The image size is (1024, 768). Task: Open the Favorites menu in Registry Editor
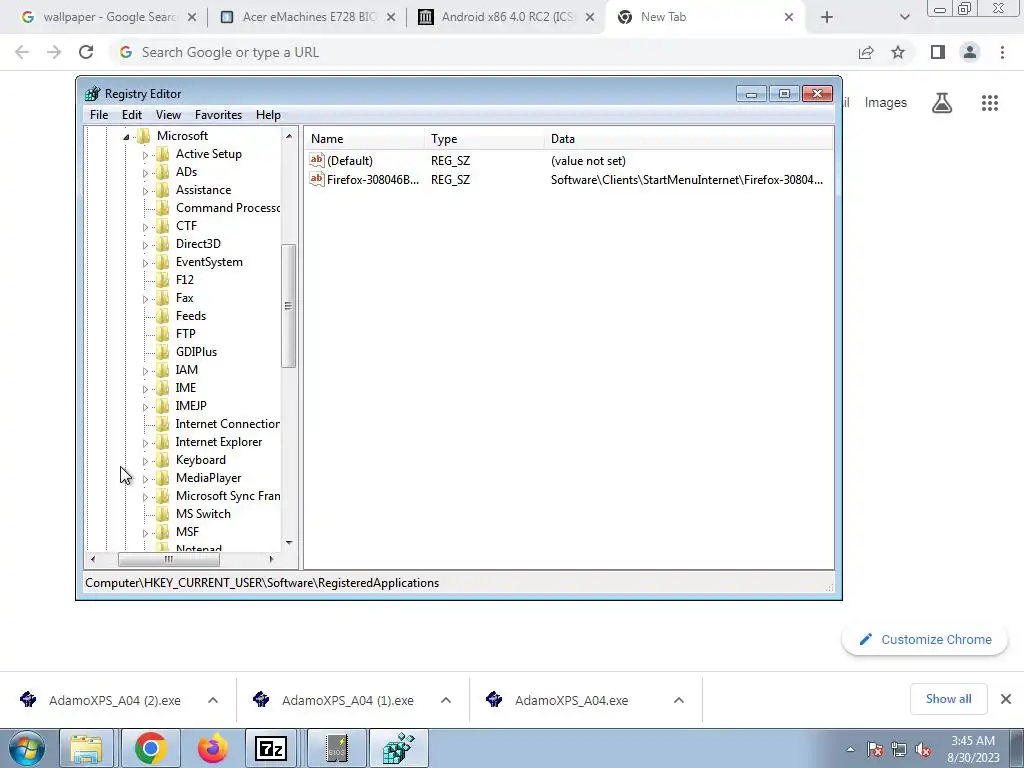[x=218, y=114]
